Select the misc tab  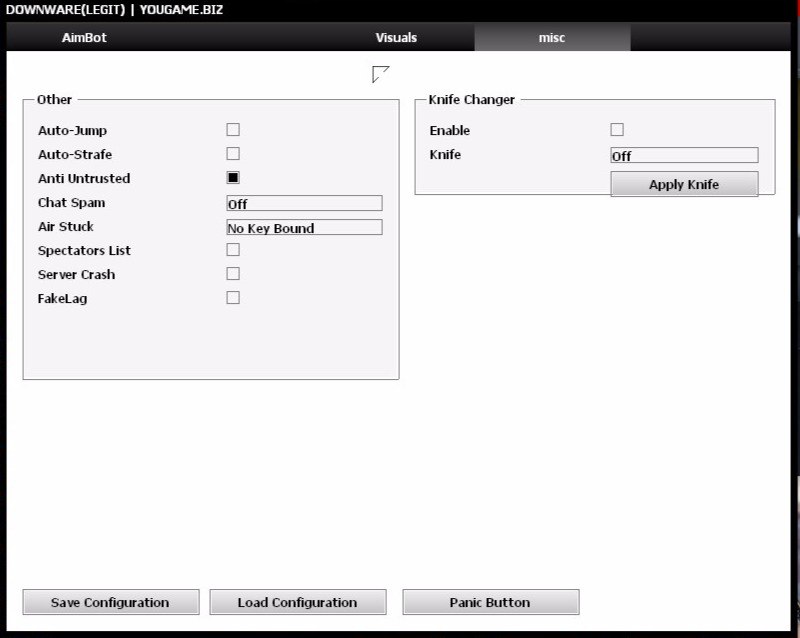pos(552,38)
